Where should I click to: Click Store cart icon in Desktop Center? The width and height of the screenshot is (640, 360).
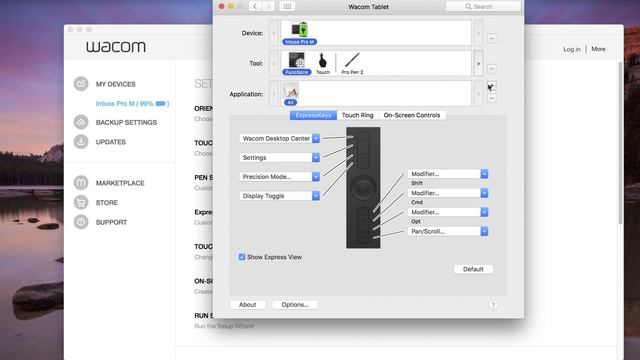click(x=81, y=202)
